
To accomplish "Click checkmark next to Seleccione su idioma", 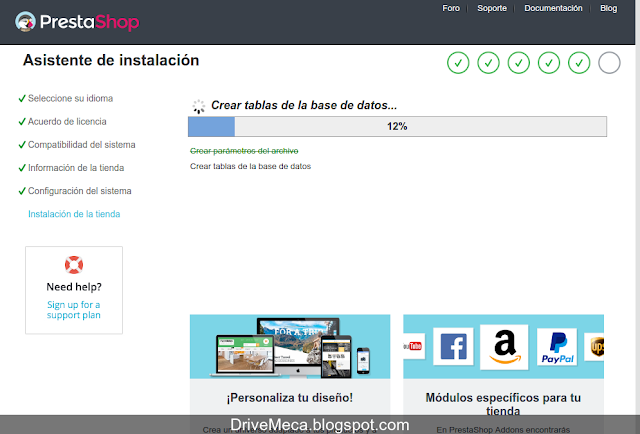I will (22, 98).
